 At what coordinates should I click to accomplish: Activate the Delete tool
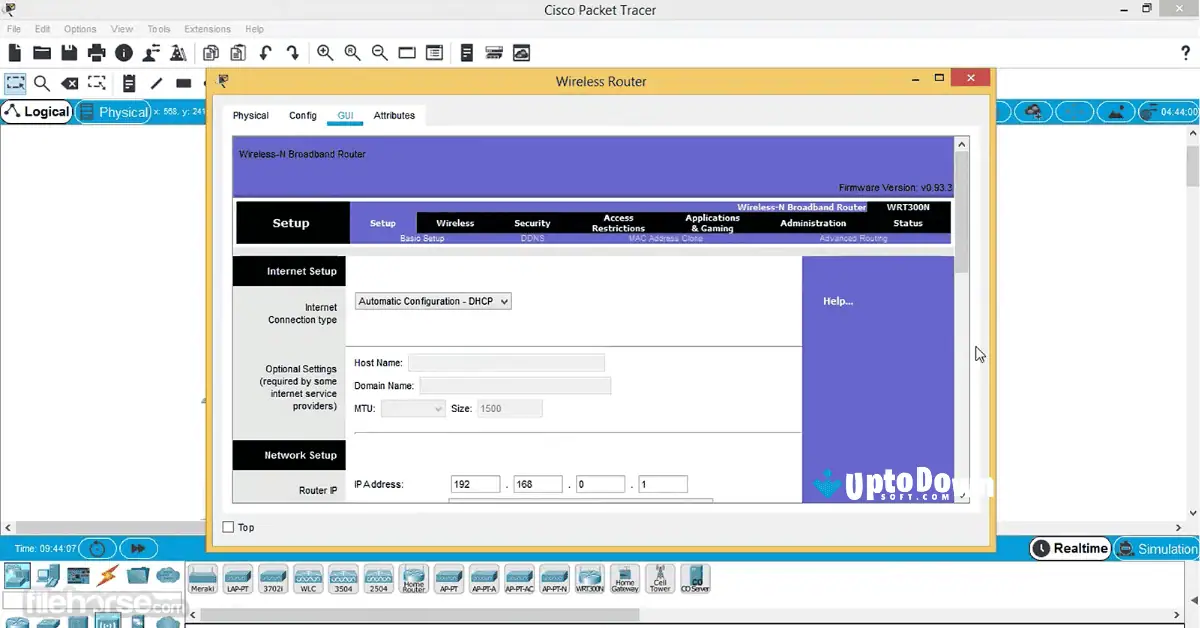pos(69,83)
